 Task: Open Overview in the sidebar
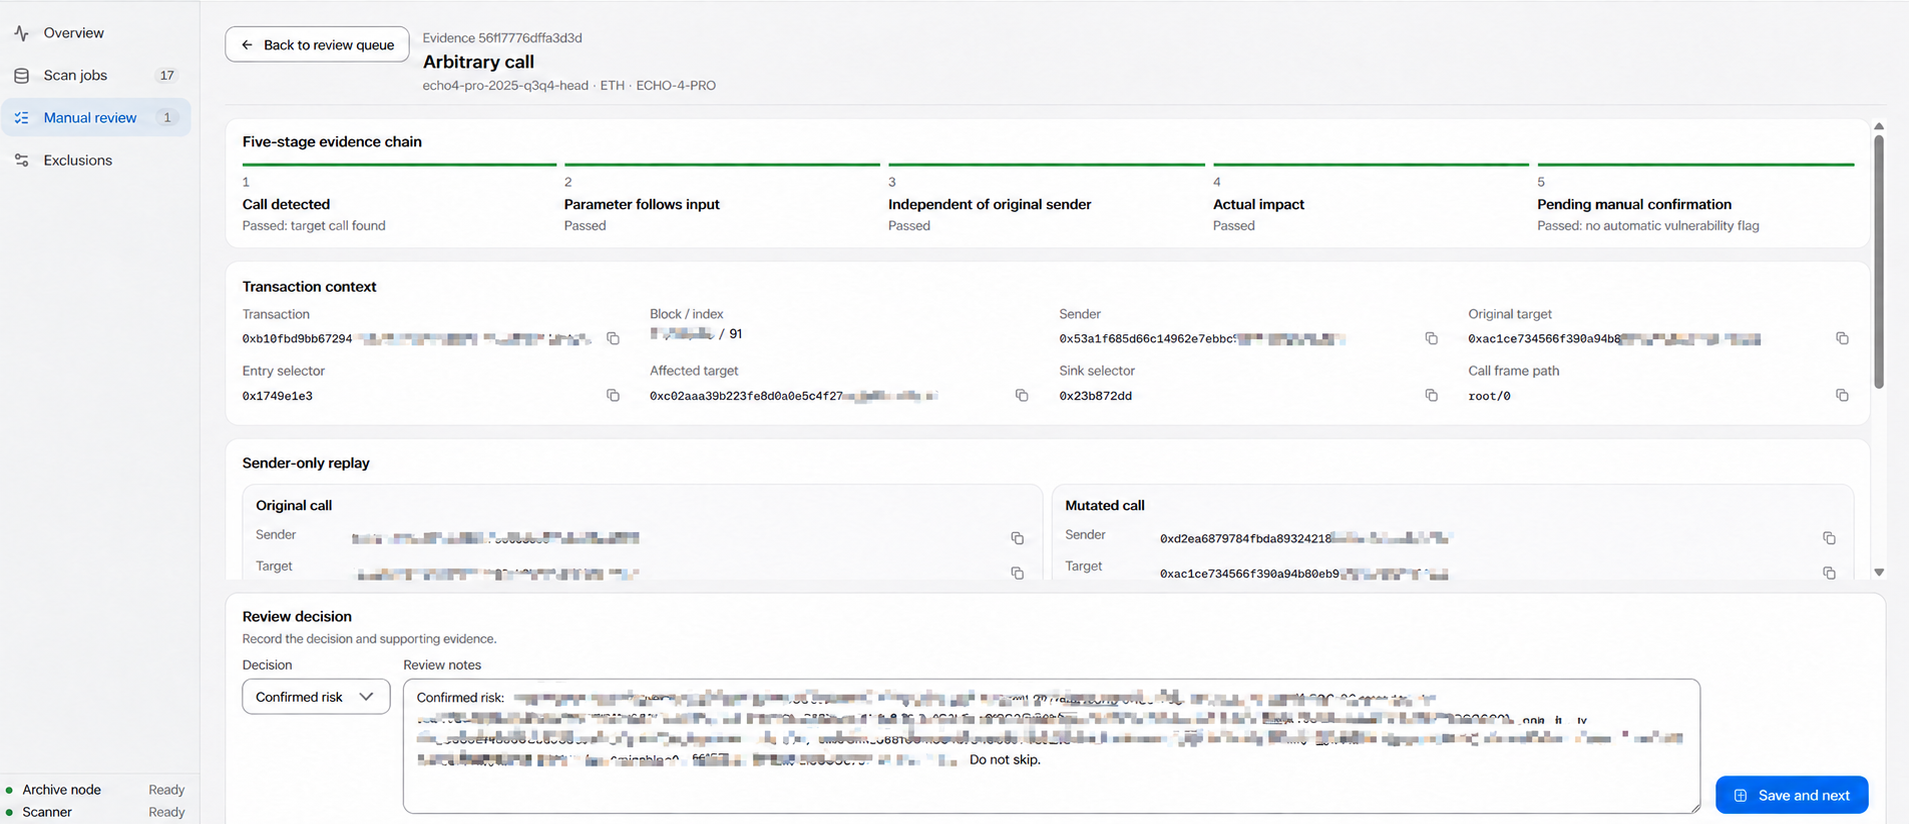(96, 33)
